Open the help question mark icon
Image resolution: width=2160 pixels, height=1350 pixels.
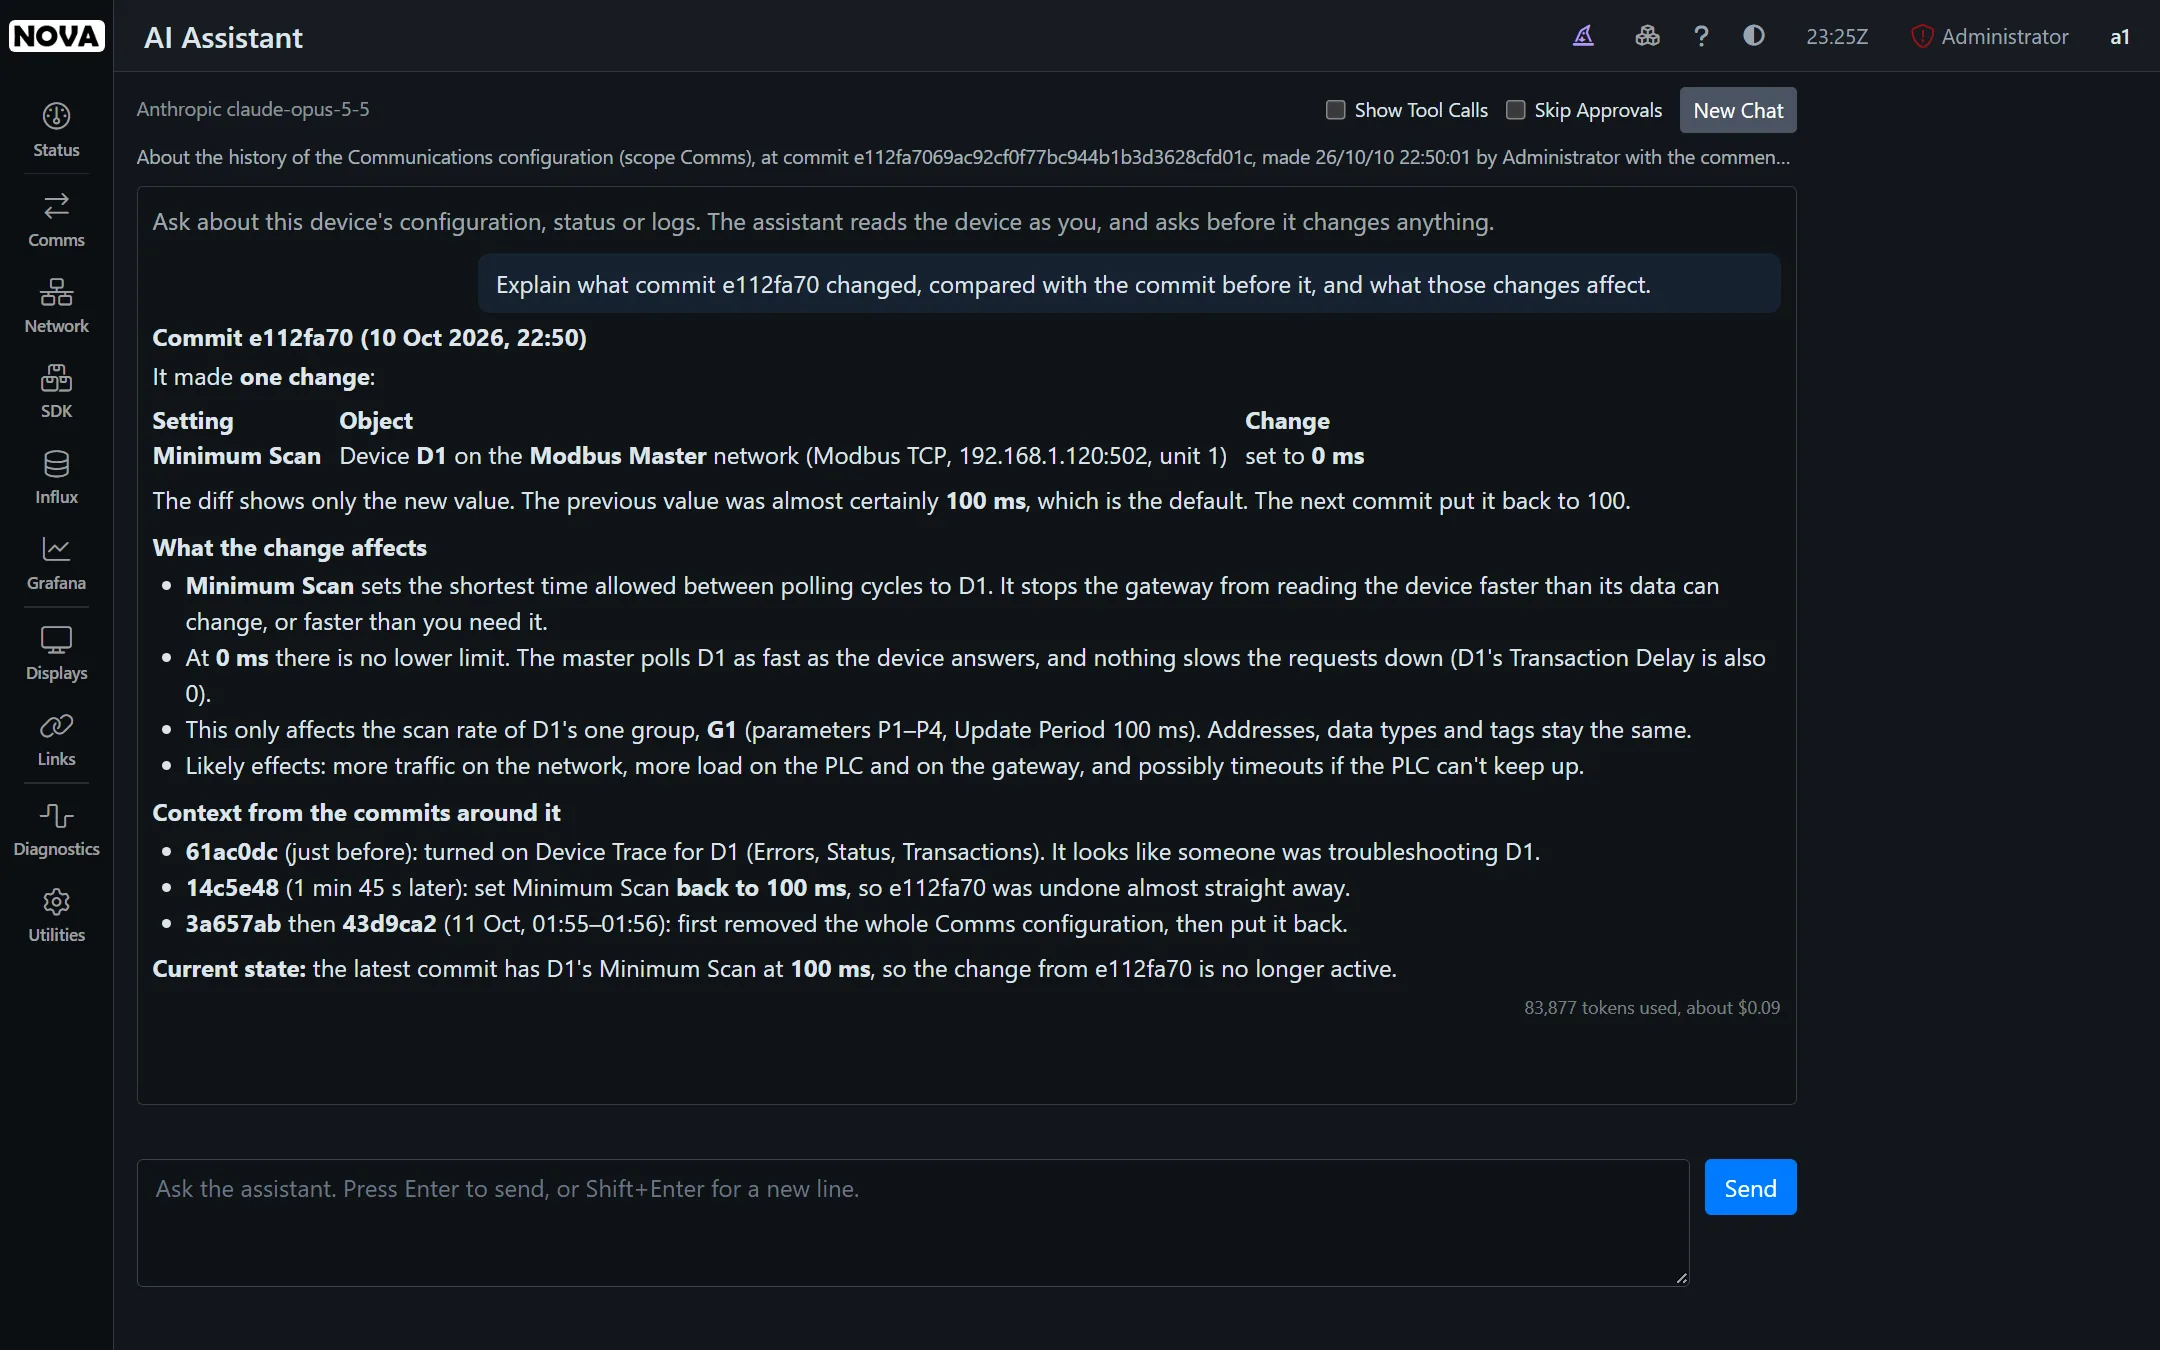point(1701,36)
